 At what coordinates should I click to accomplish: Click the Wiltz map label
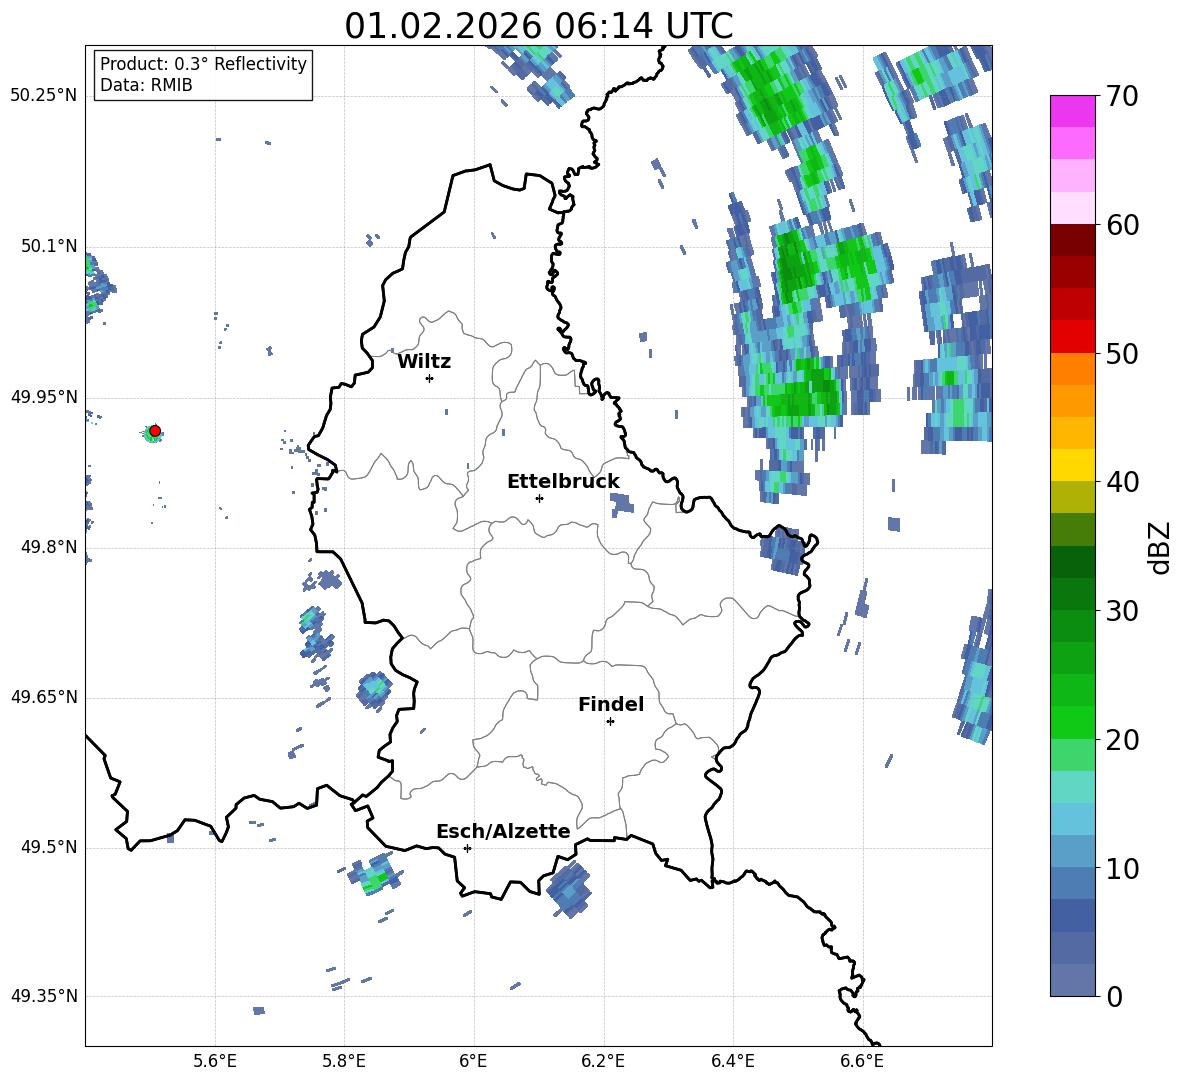pyautogui.click(x=424, y=362)
